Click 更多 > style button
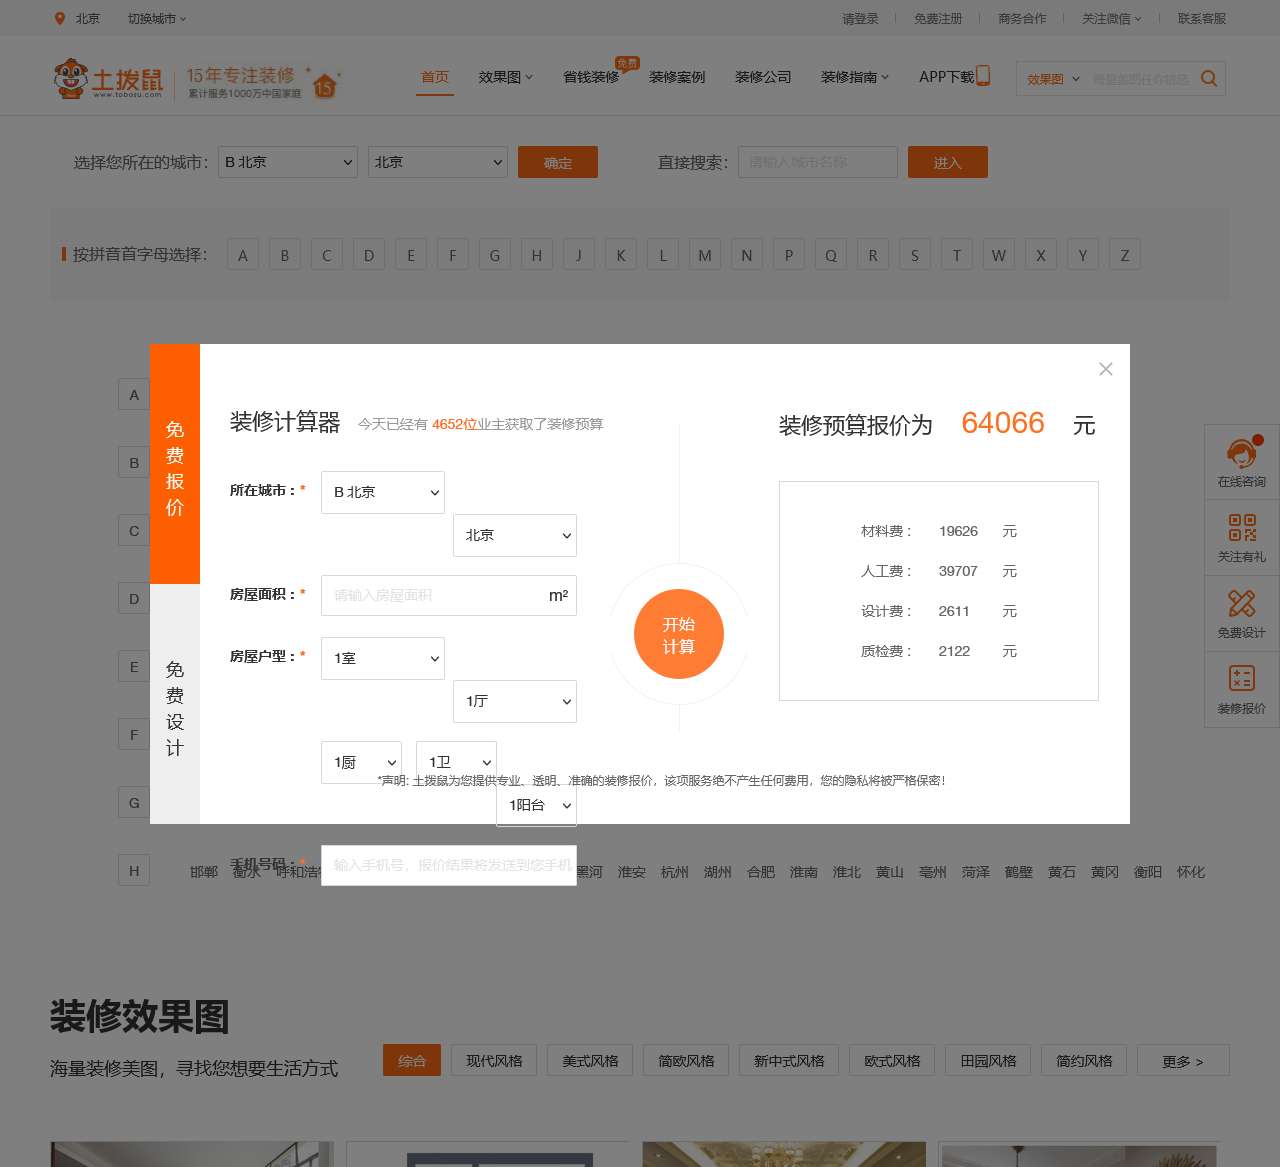 tap(1183, 1061)
